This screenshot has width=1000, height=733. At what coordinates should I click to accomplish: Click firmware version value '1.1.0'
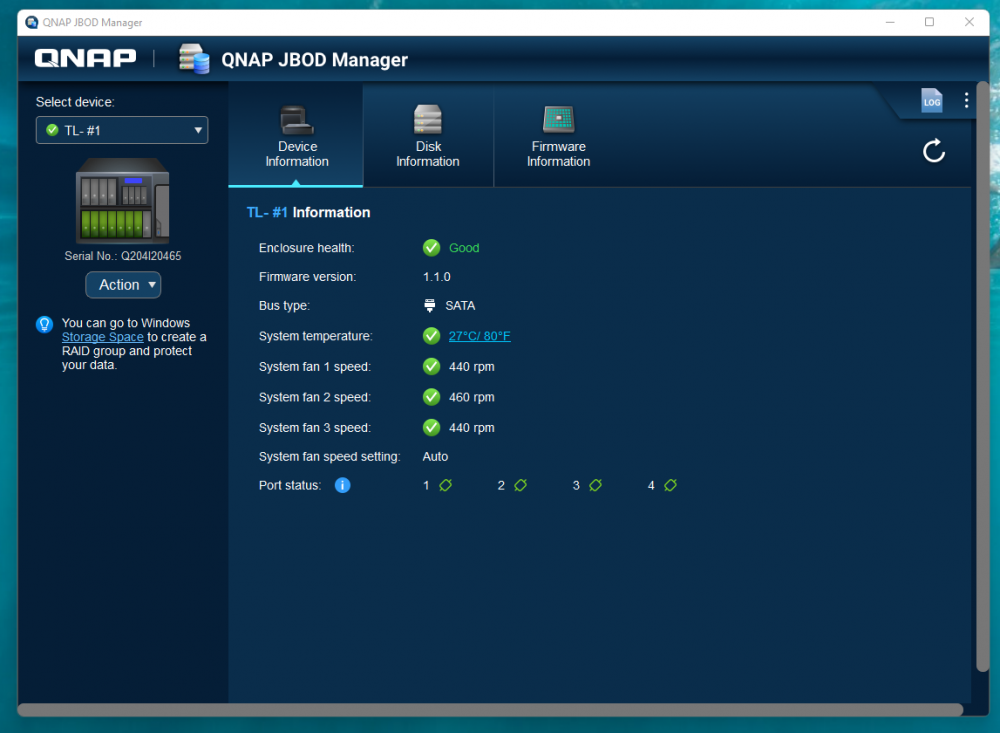[437, 277]
